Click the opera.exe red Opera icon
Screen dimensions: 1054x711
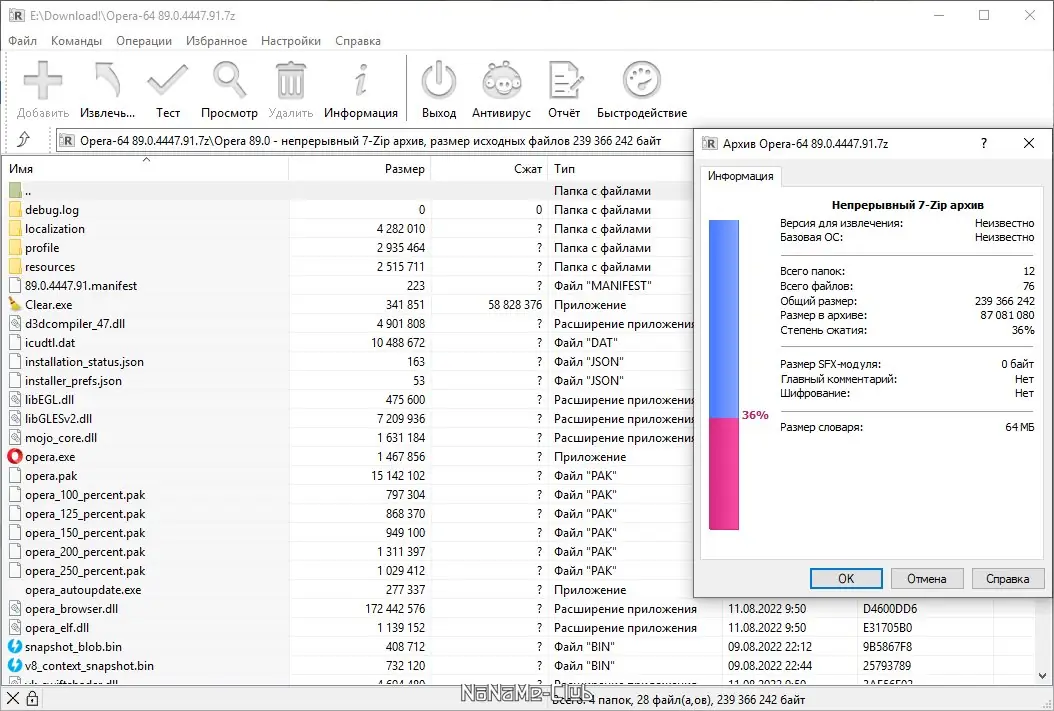(15, 456)
